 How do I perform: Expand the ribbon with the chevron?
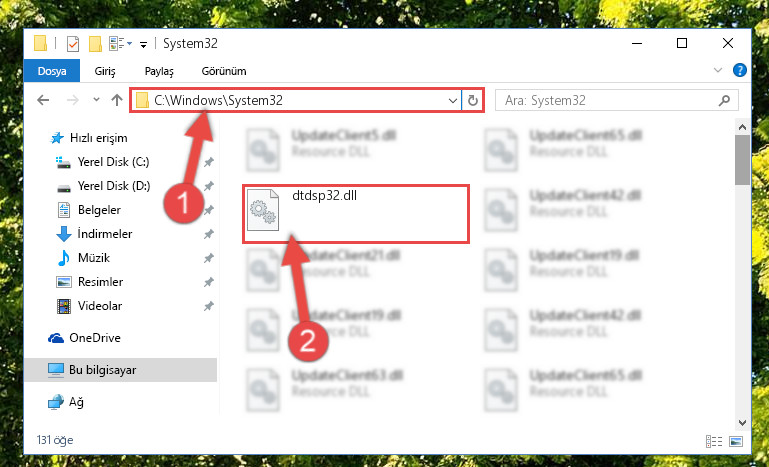[718, 70]
